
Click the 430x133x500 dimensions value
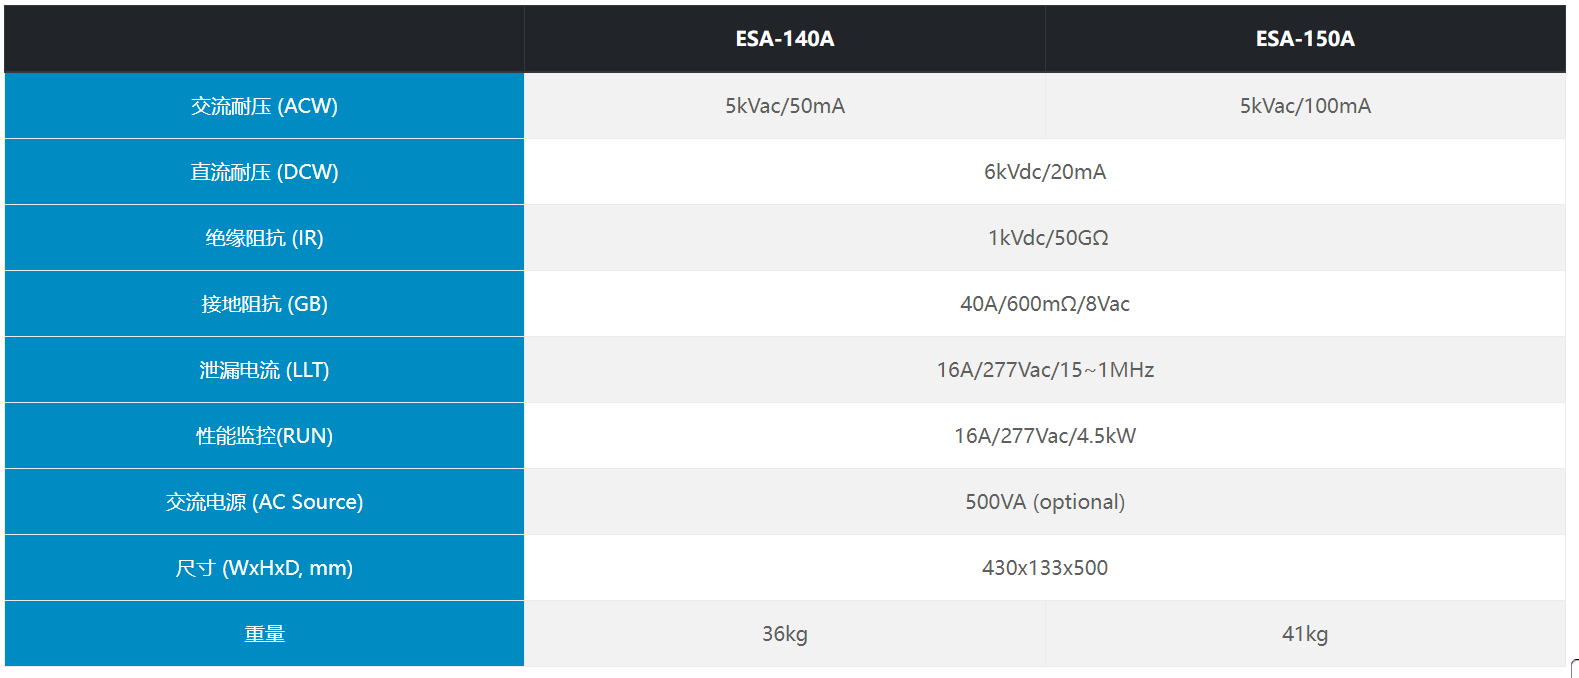pos(1045,568)
